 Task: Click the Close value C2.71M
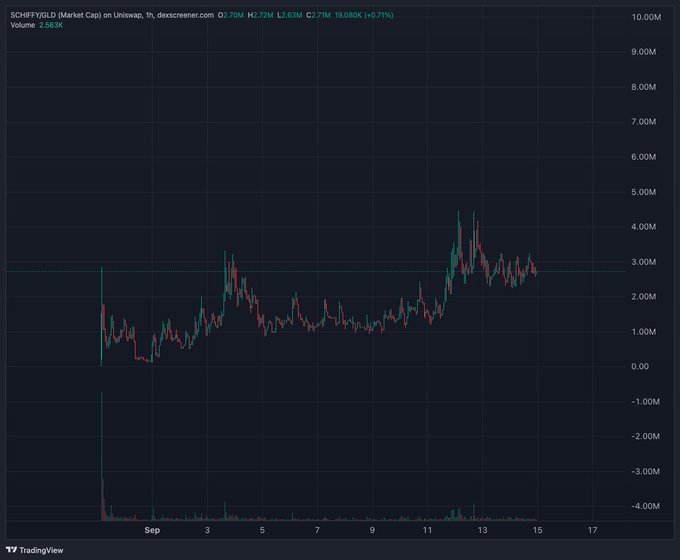pyautogui.click(x=318, y=15)
